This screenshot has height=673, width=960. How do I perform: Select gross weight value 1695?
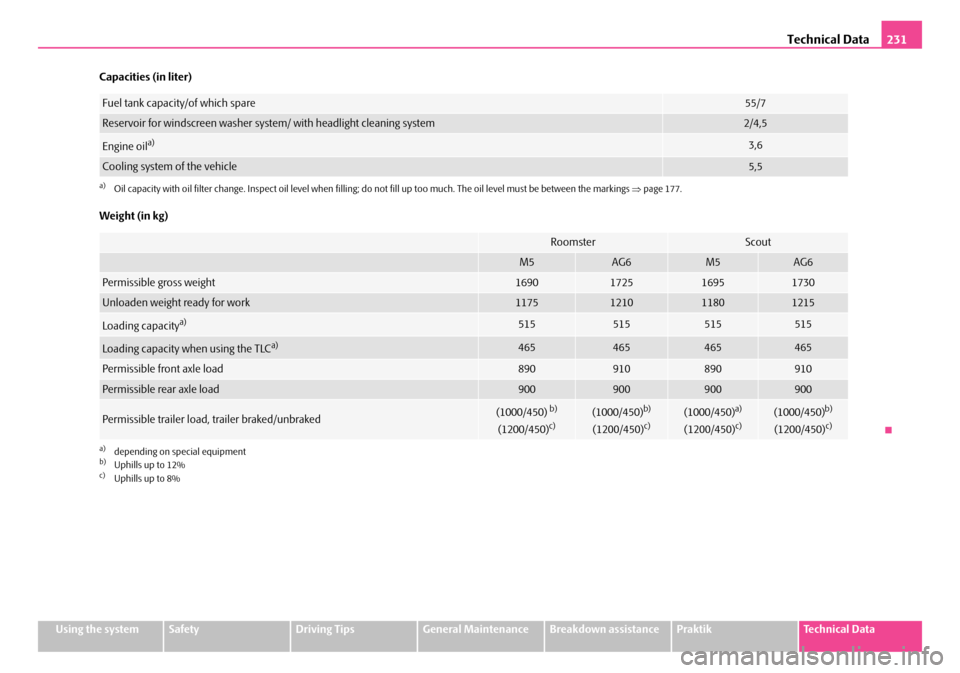coord(713,282)
